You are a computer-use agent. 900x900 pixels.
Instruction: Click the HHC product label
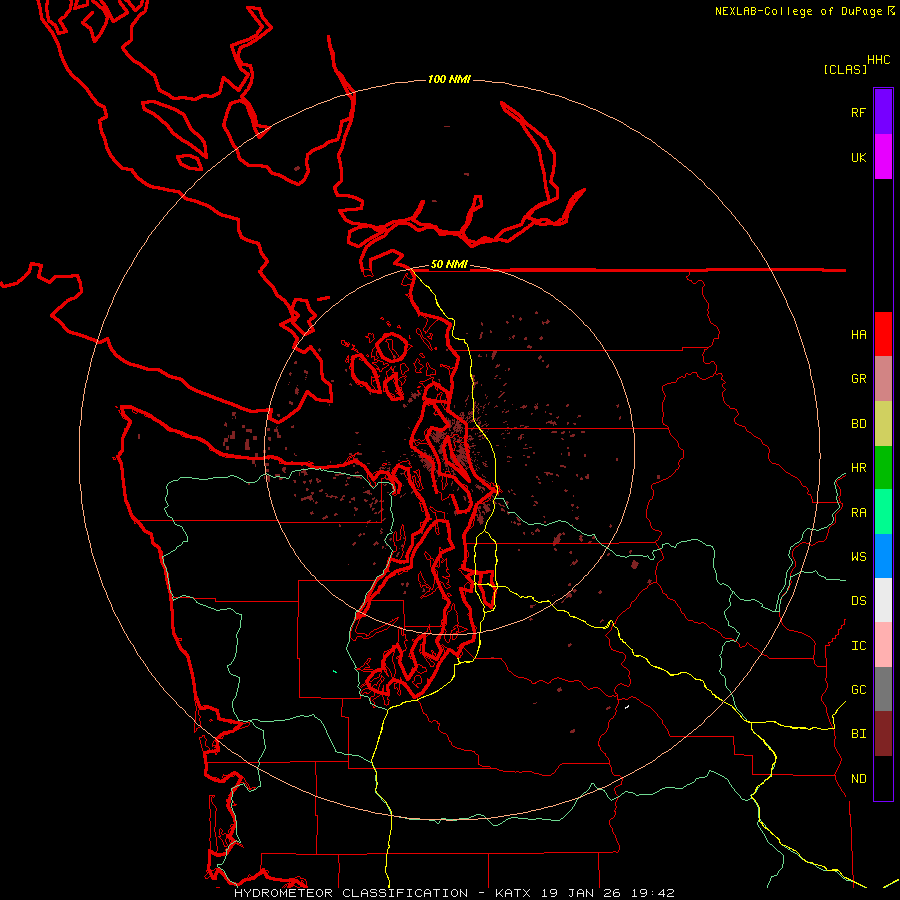pyautogui.click(x=879, y=60)
